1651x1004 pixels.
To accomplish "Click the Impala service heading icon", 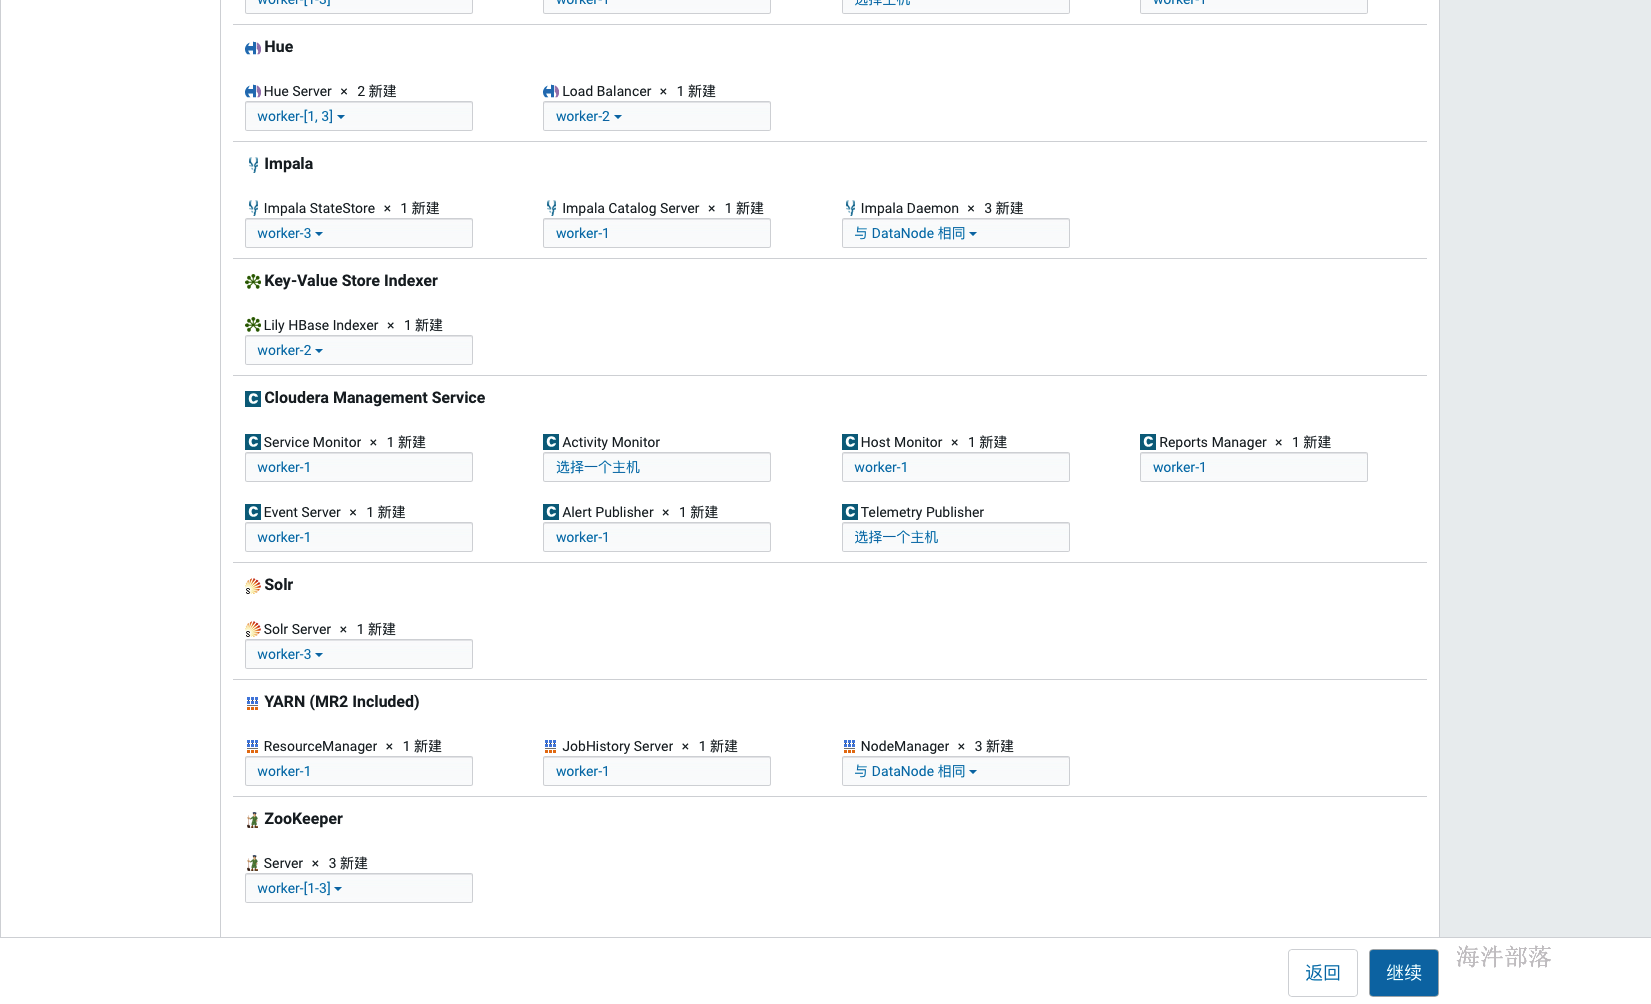I will point(253,165).
